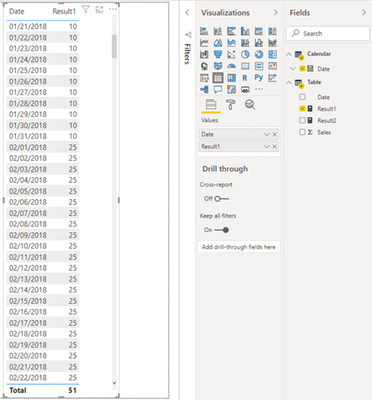Select the Slicer visual
The height and width of the screenshot is (400, 372).
[x=204, y=78]
